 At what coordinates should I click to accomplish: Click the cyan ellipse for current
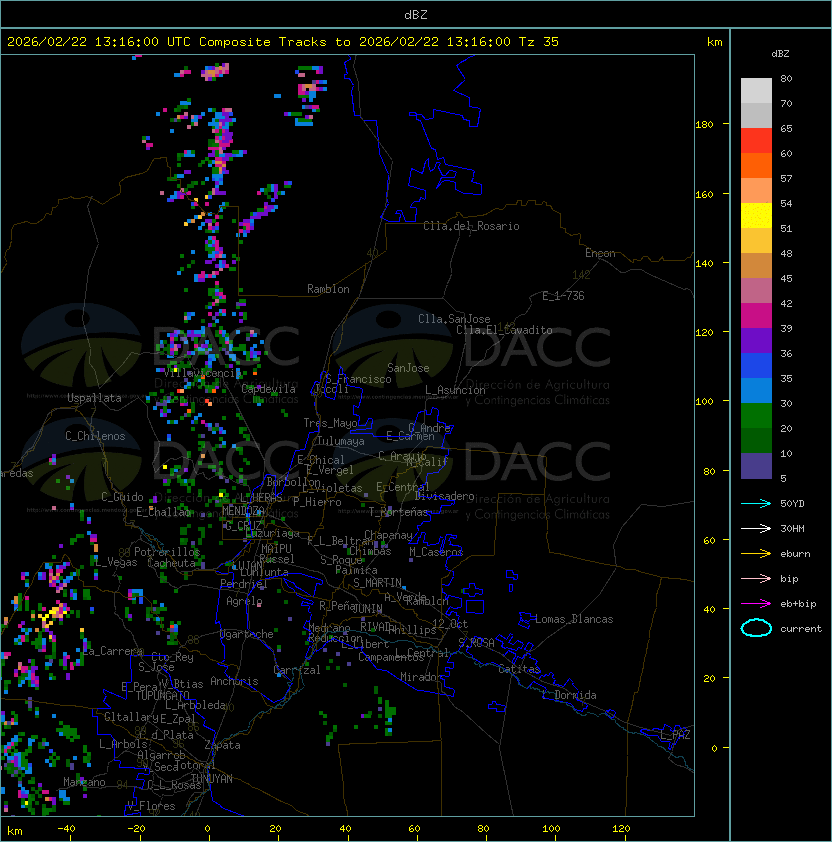click(756, 628)
